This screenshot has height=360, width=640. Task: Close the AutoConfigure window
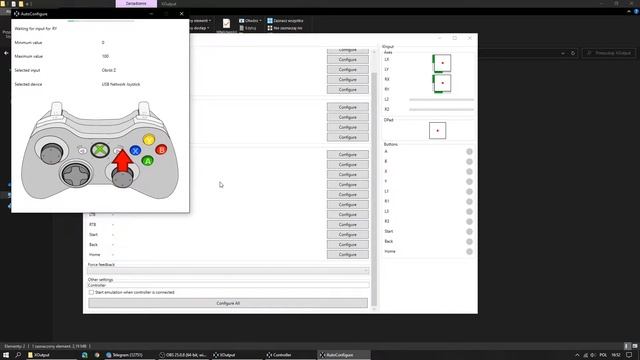tap(182, 13)
